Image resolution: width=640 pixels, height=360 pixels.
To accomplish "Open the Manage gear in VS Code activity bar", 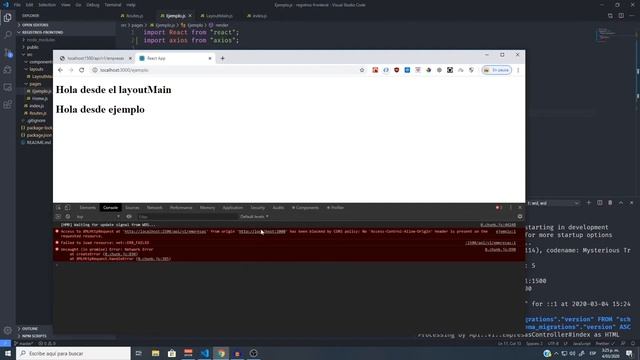I will (x=7, y=330).
